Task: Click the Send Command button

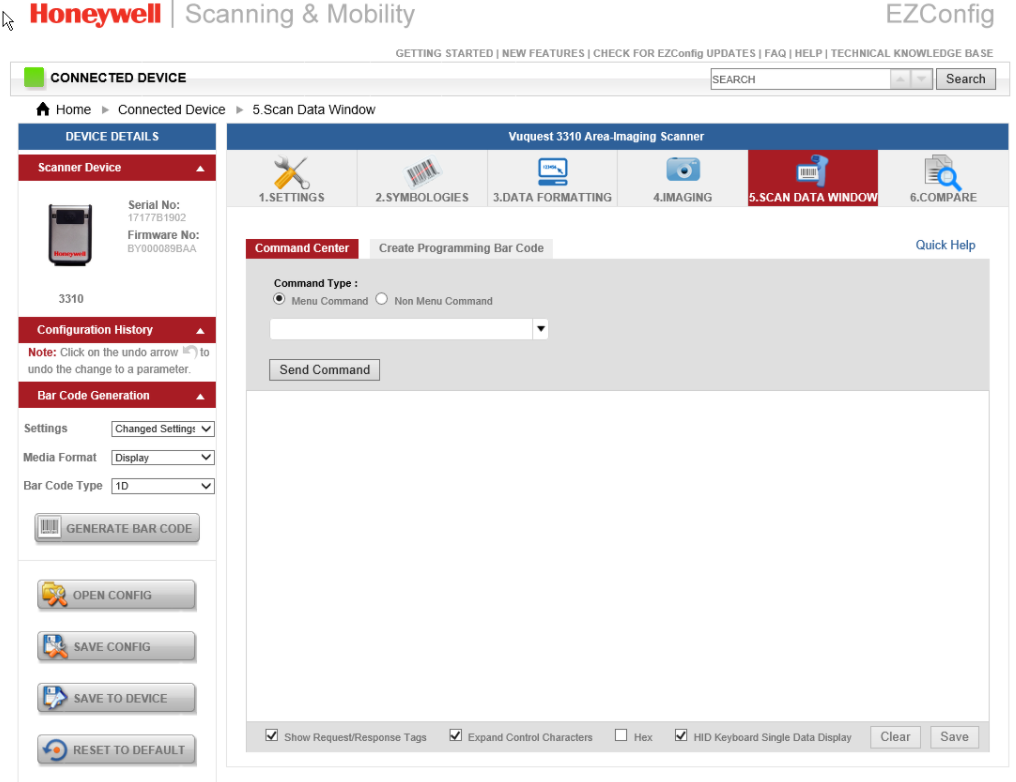Action: 325,369
